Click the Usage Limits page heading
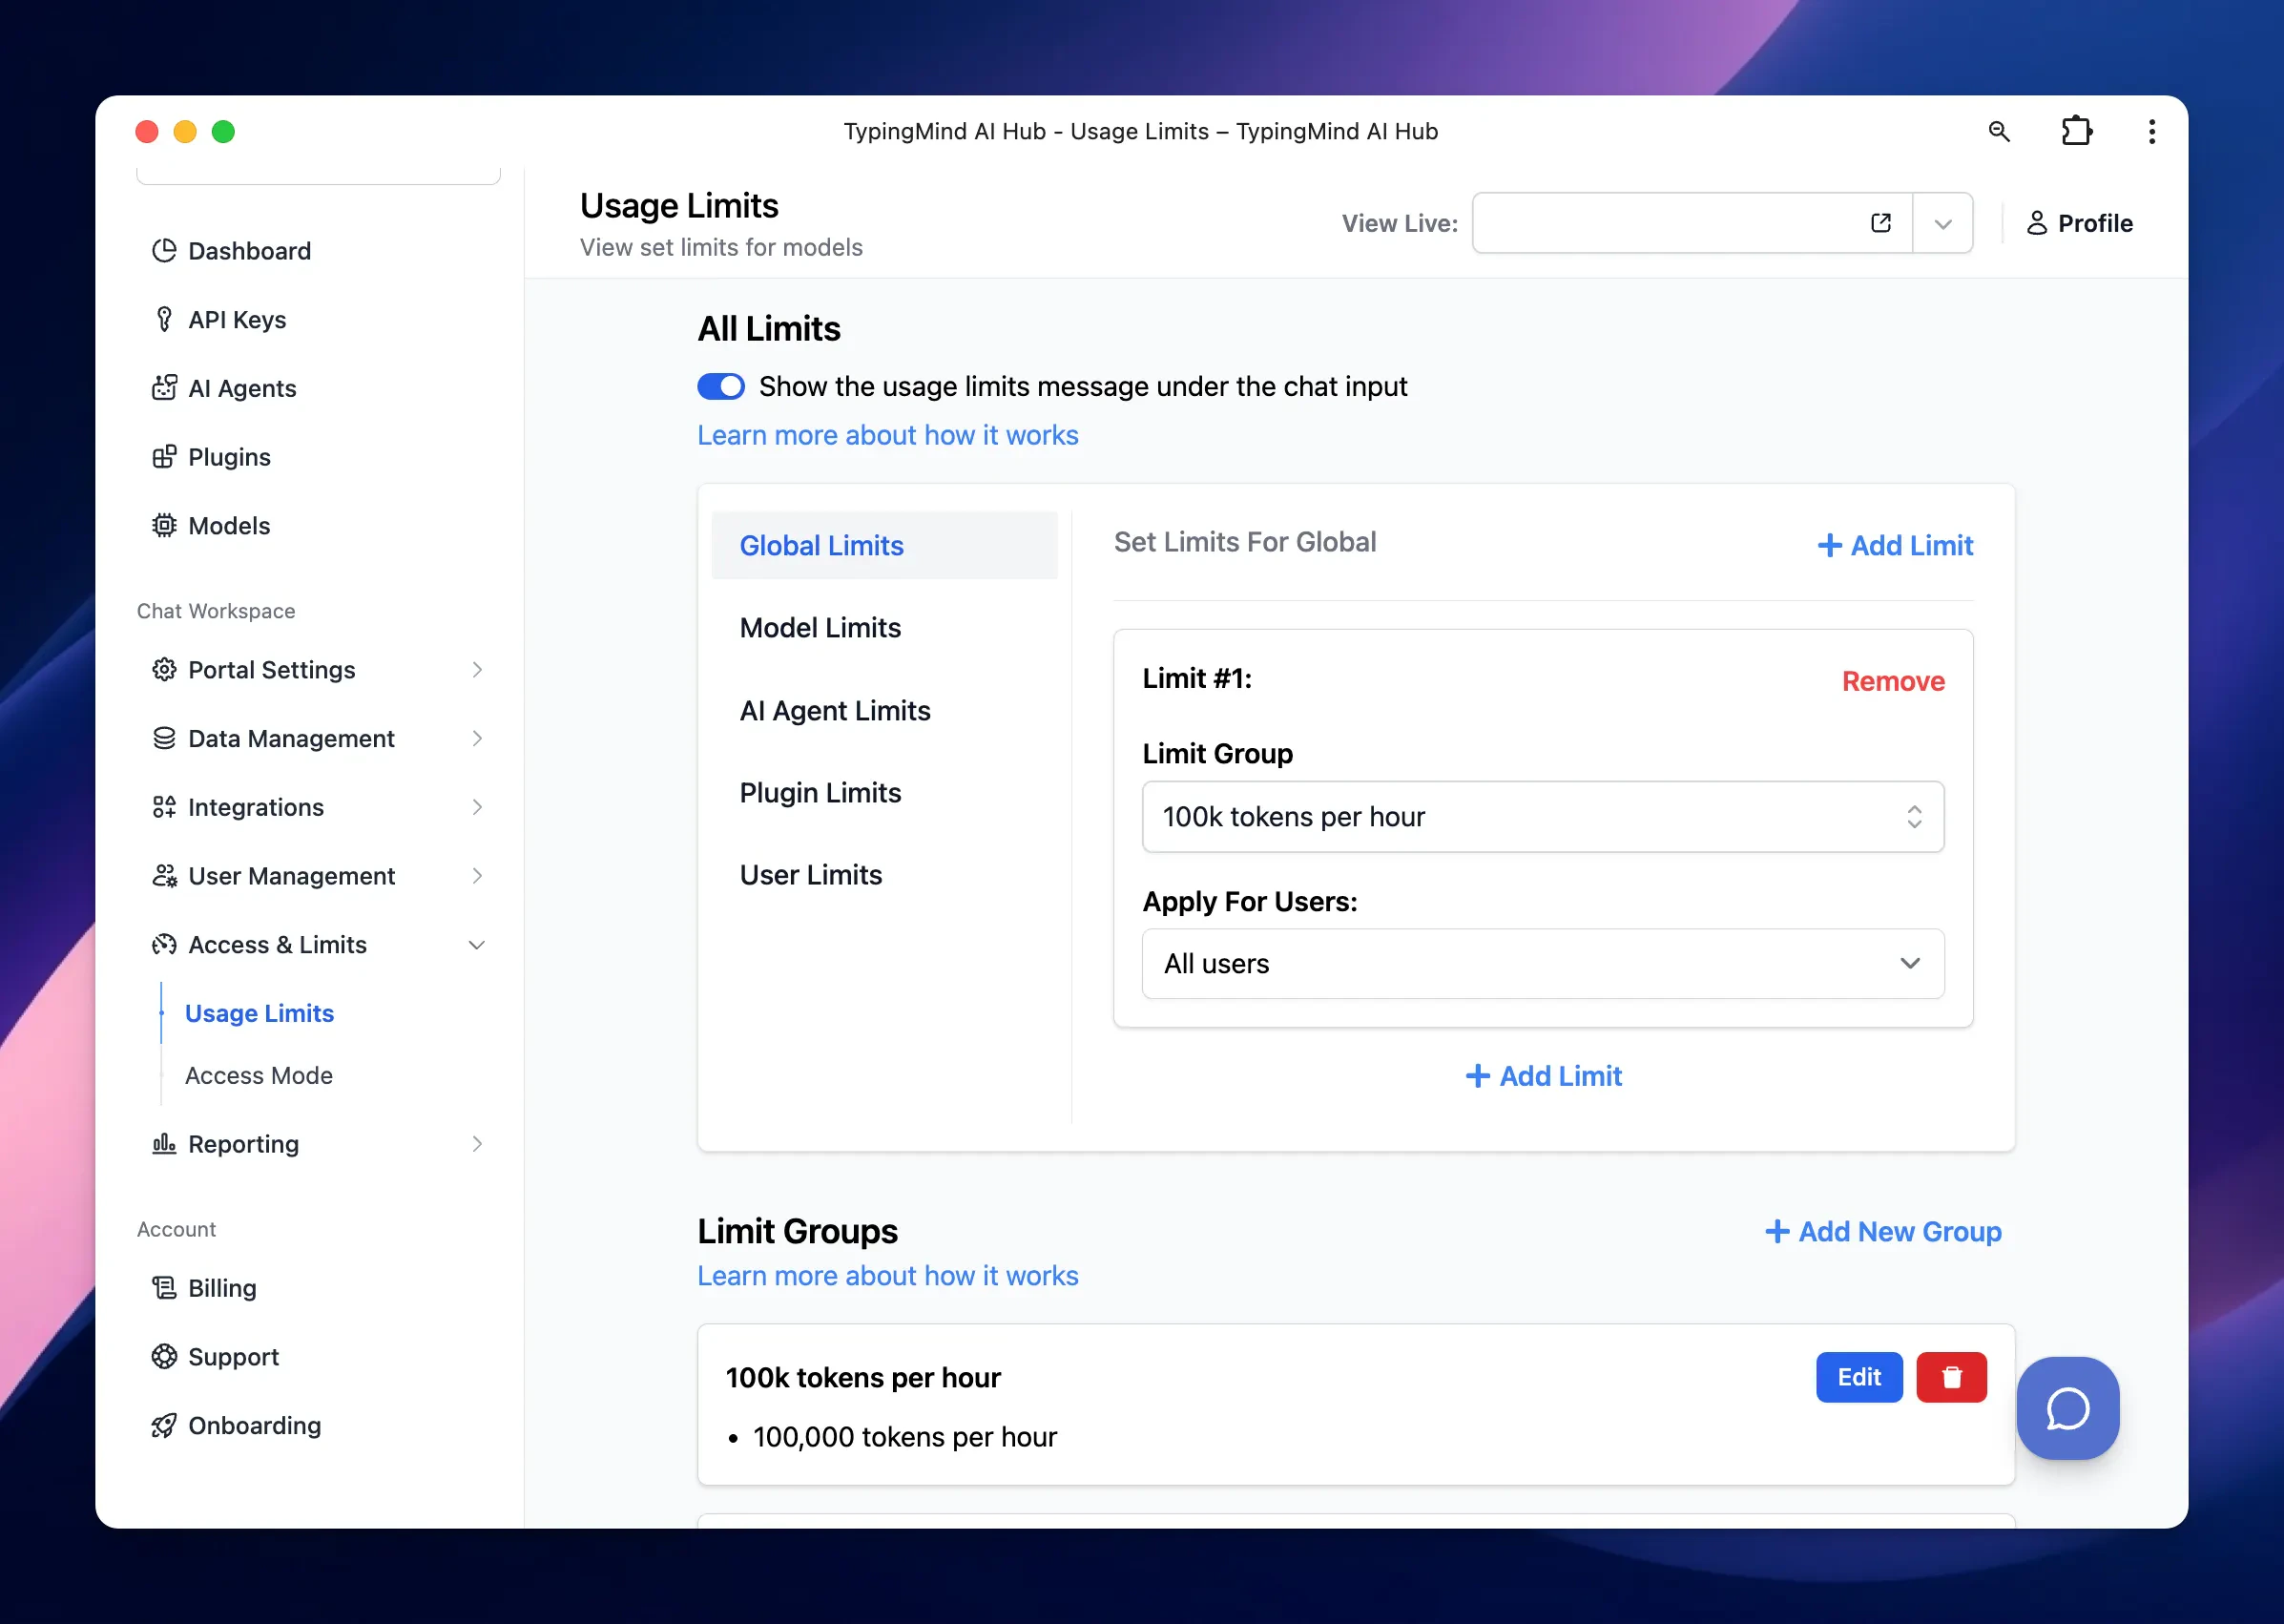 tap(679, 206)
